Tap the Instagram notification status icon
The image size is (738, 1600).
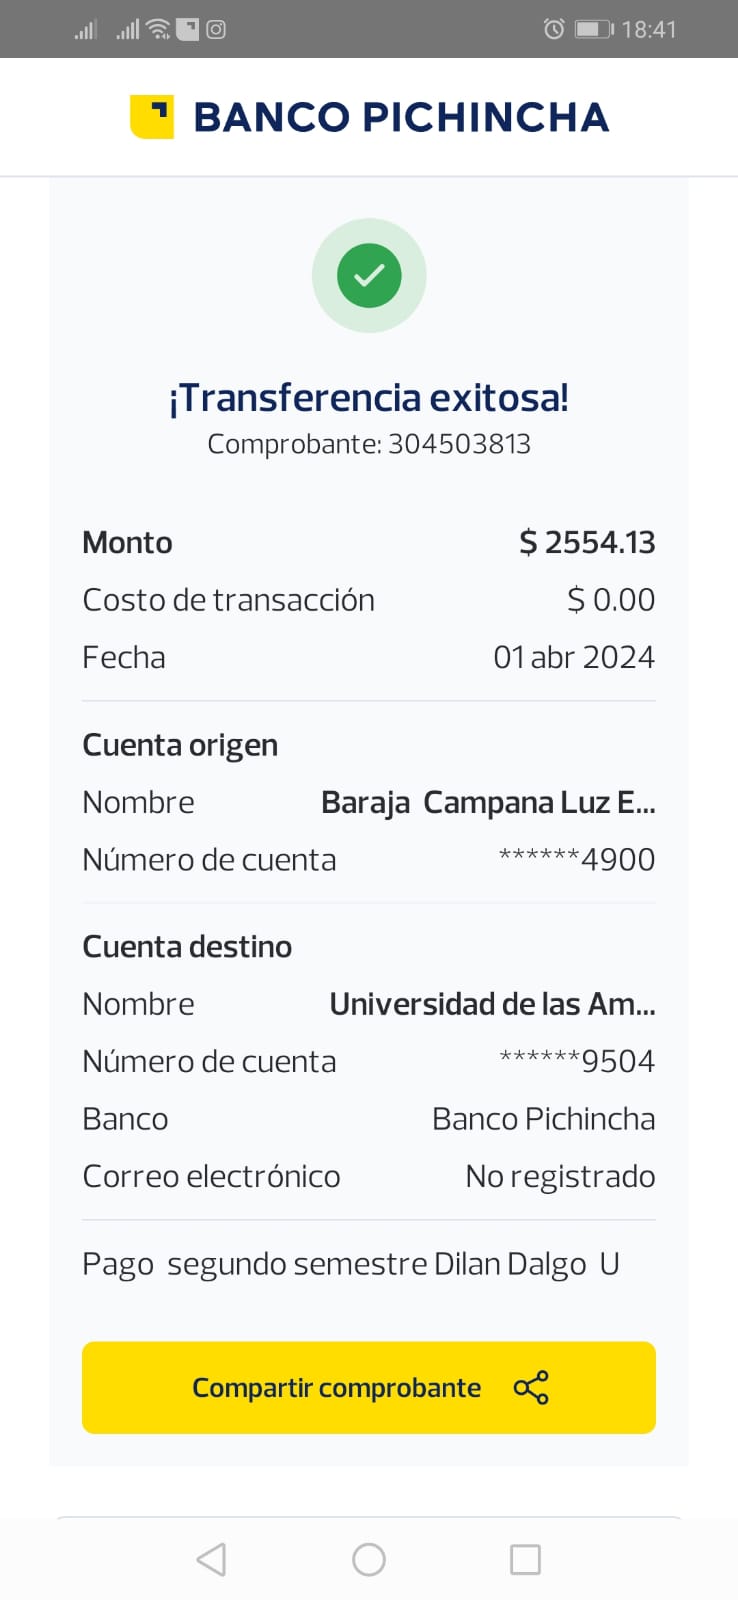point(216,29)
